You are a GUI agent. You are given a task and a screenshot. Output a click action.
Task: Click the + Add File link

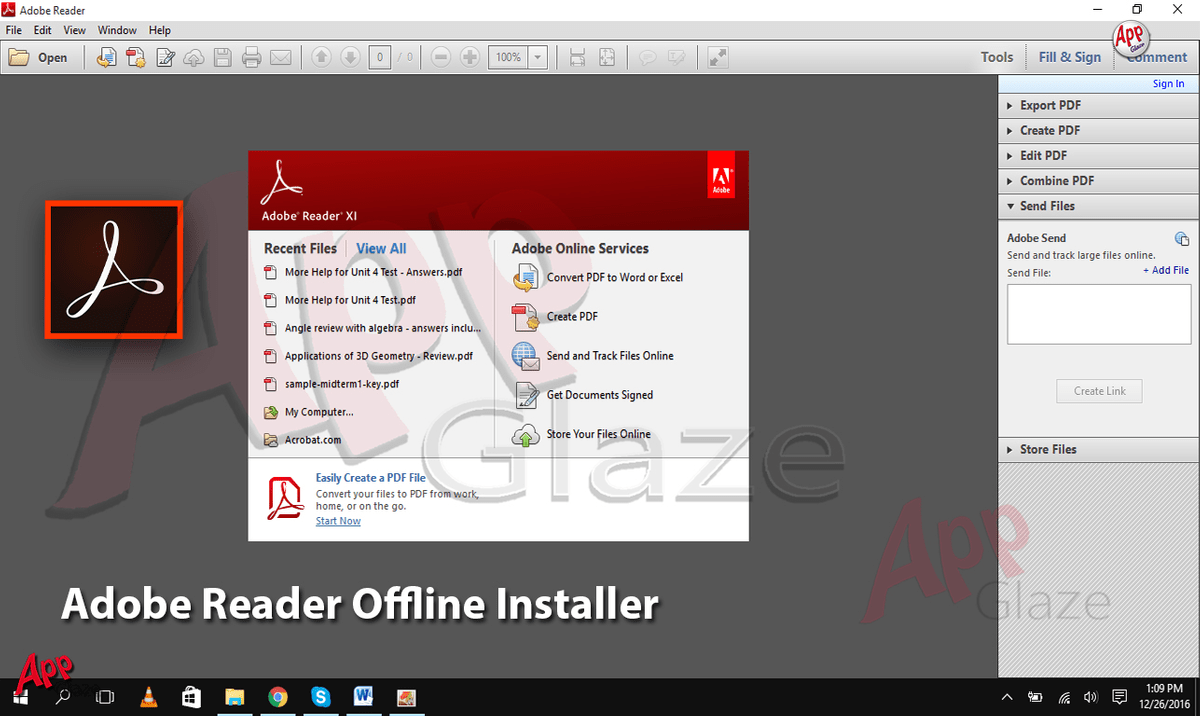click(1166, 270)
